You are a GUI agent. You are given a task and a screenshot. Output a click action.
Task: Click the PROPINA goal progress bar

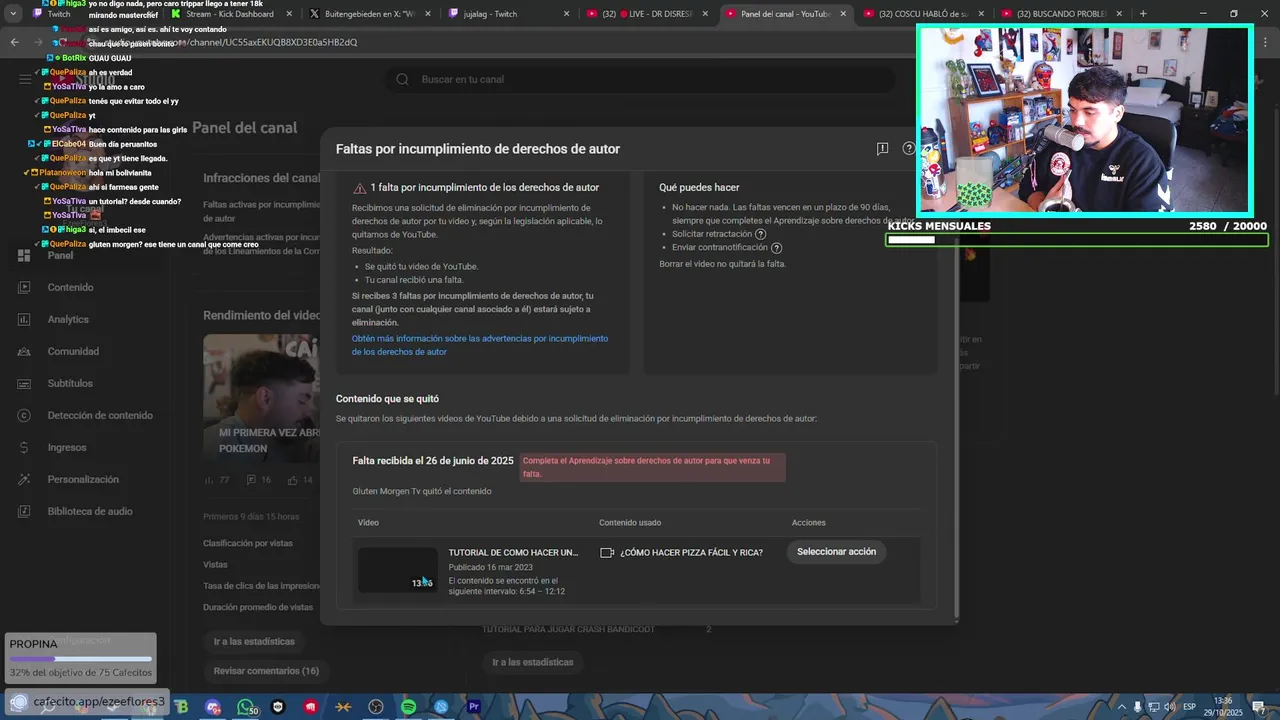tap(81, 659)
